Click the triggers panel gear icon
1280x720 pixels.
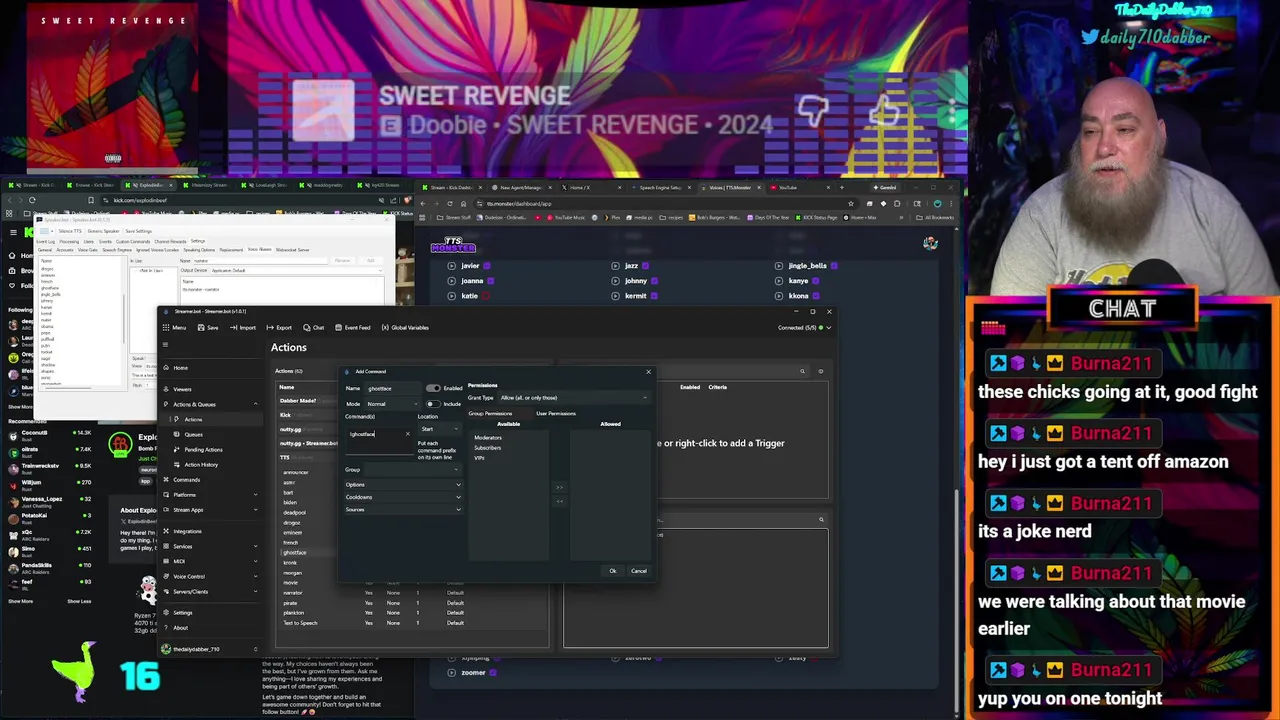821,371
